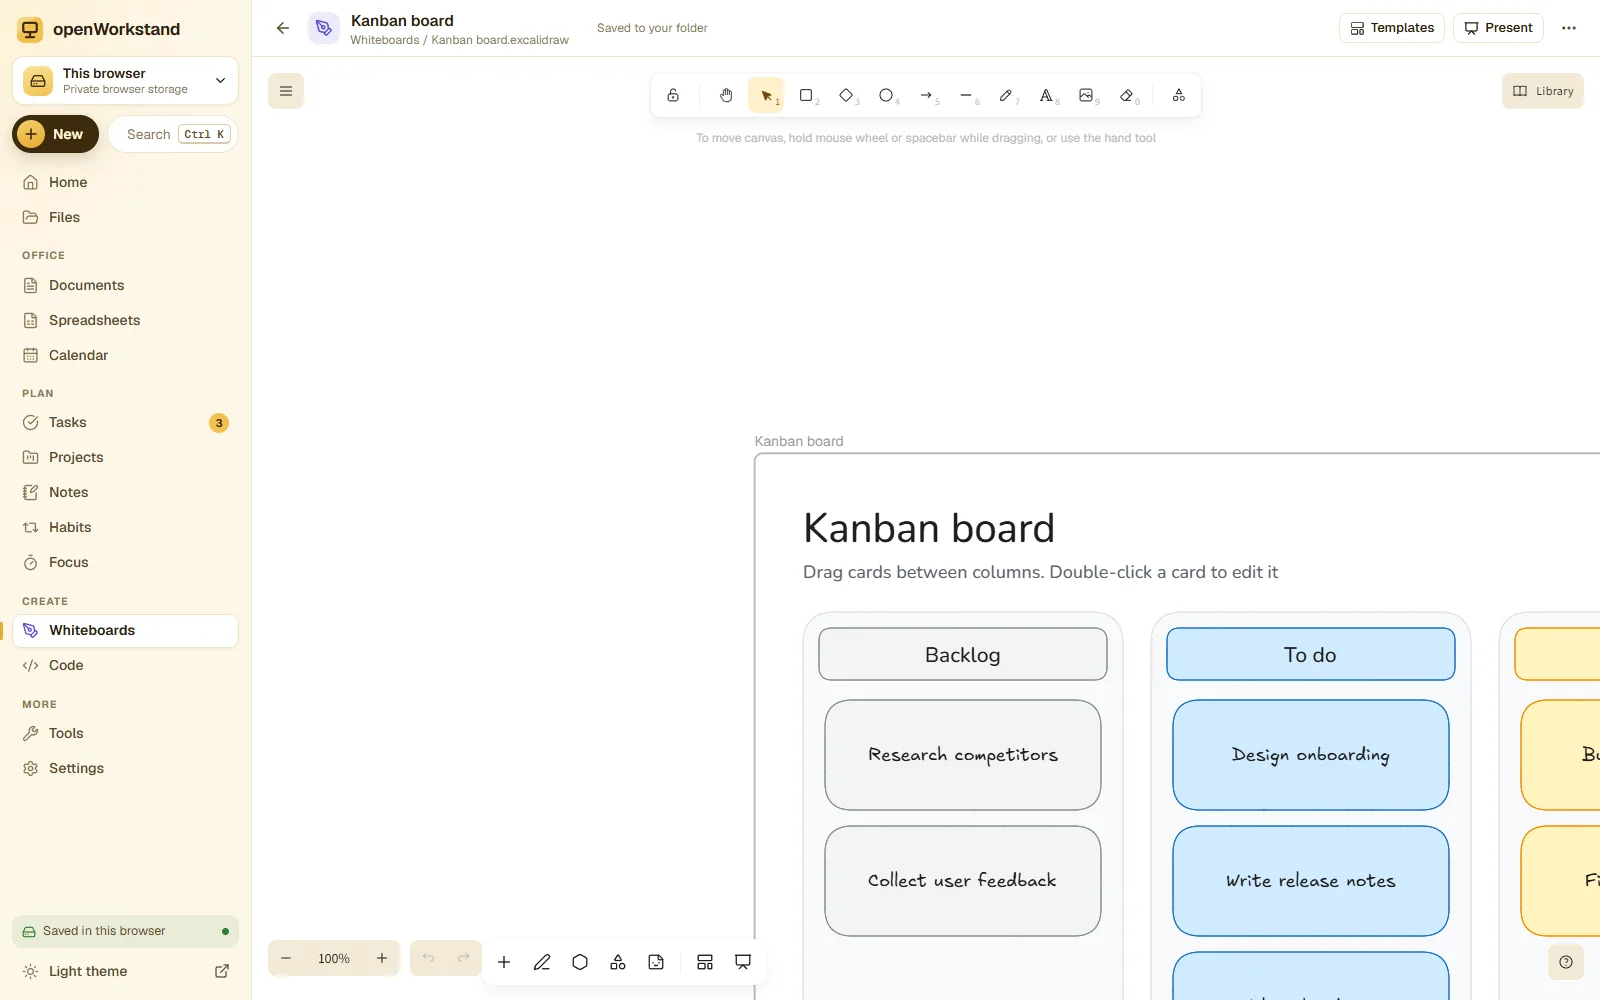The image size is (1600, 1000).
Task: Toggle the canvas lock tool
Action: coord(673,95)
